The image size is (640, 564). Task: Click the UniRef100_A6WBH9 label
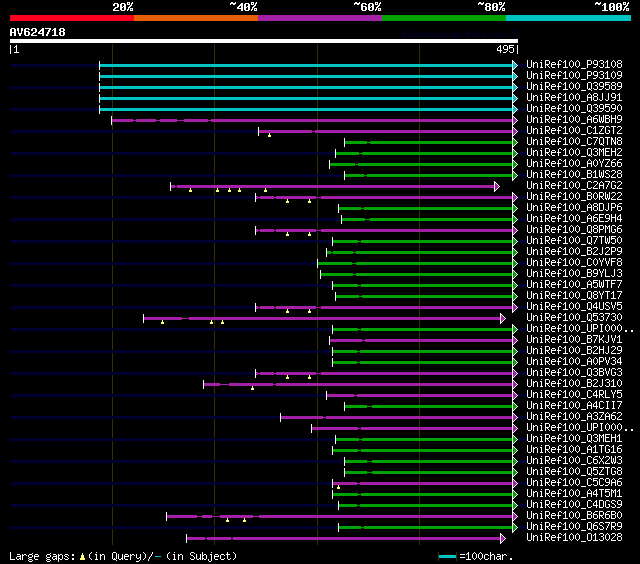574,120
